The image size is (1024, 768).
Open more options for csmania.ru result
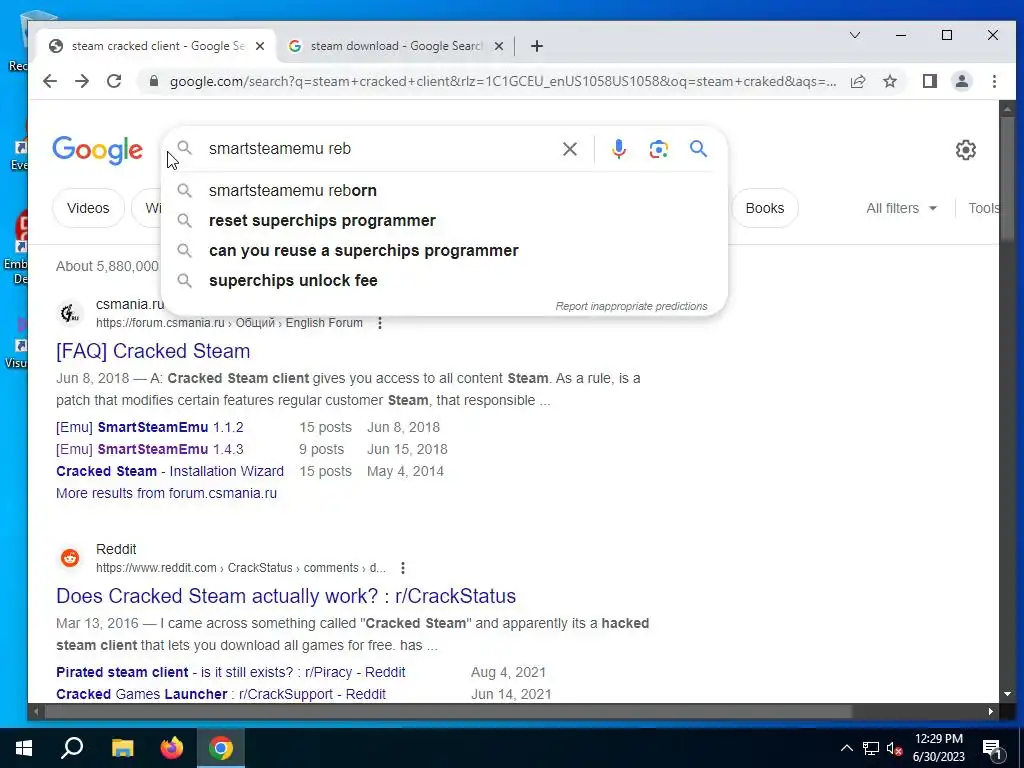pyautogui.click(x=379, y=323)
